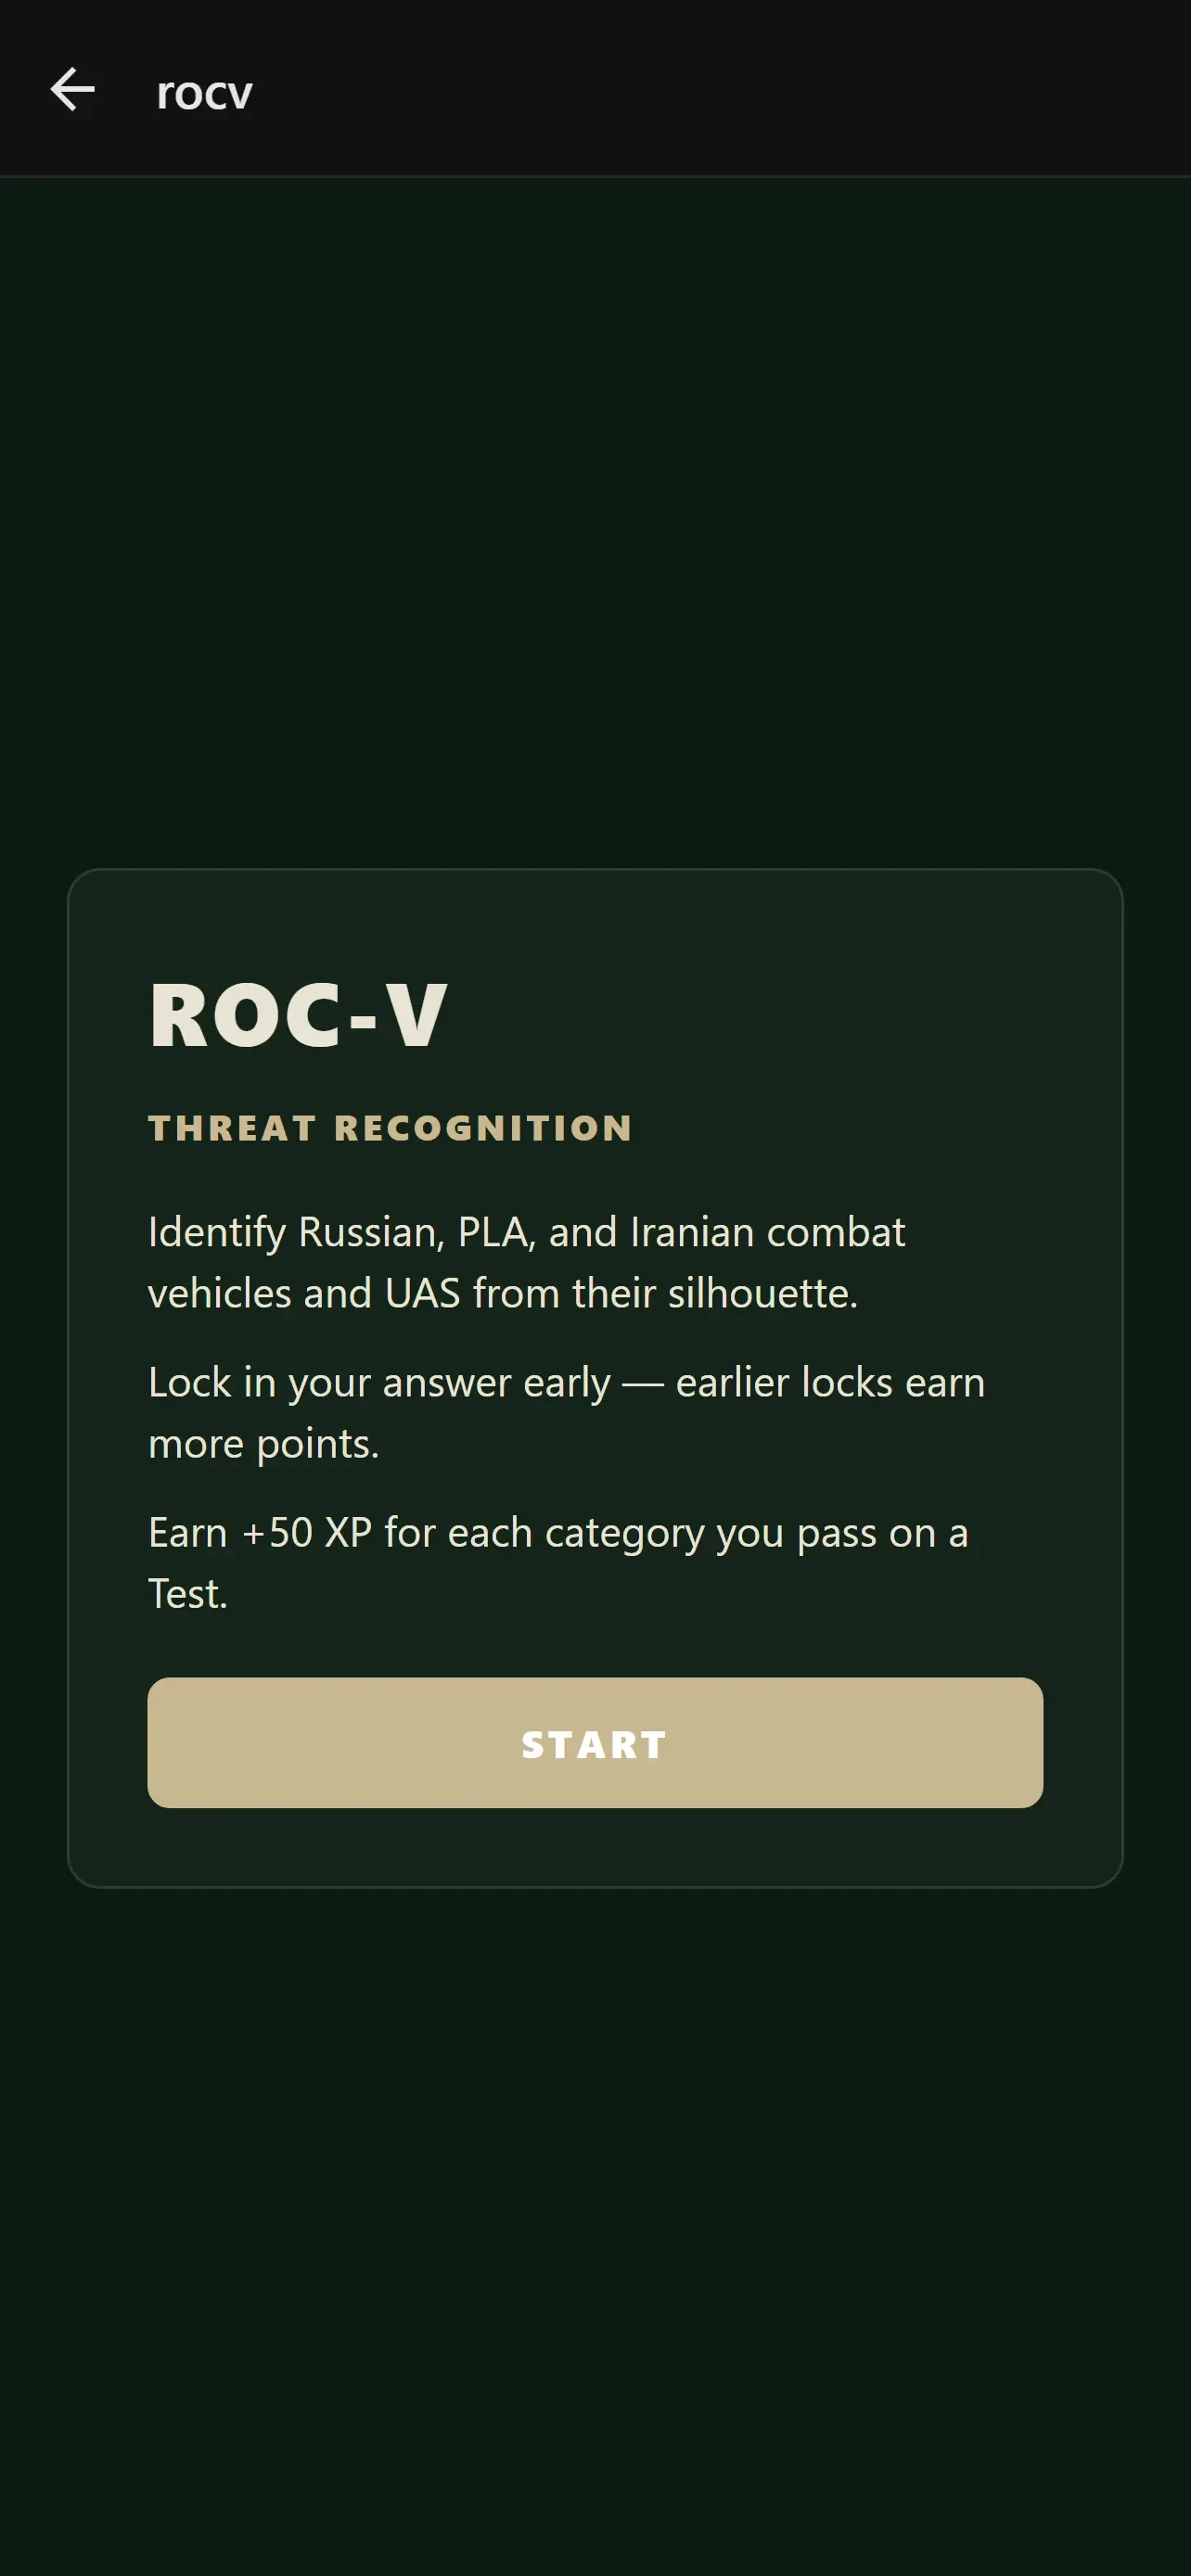This screenshot has height=2576, width=1191.
Task: Click the word THREAT in the subtitle
Action: pyautogui.click(x=232, y=1128)
